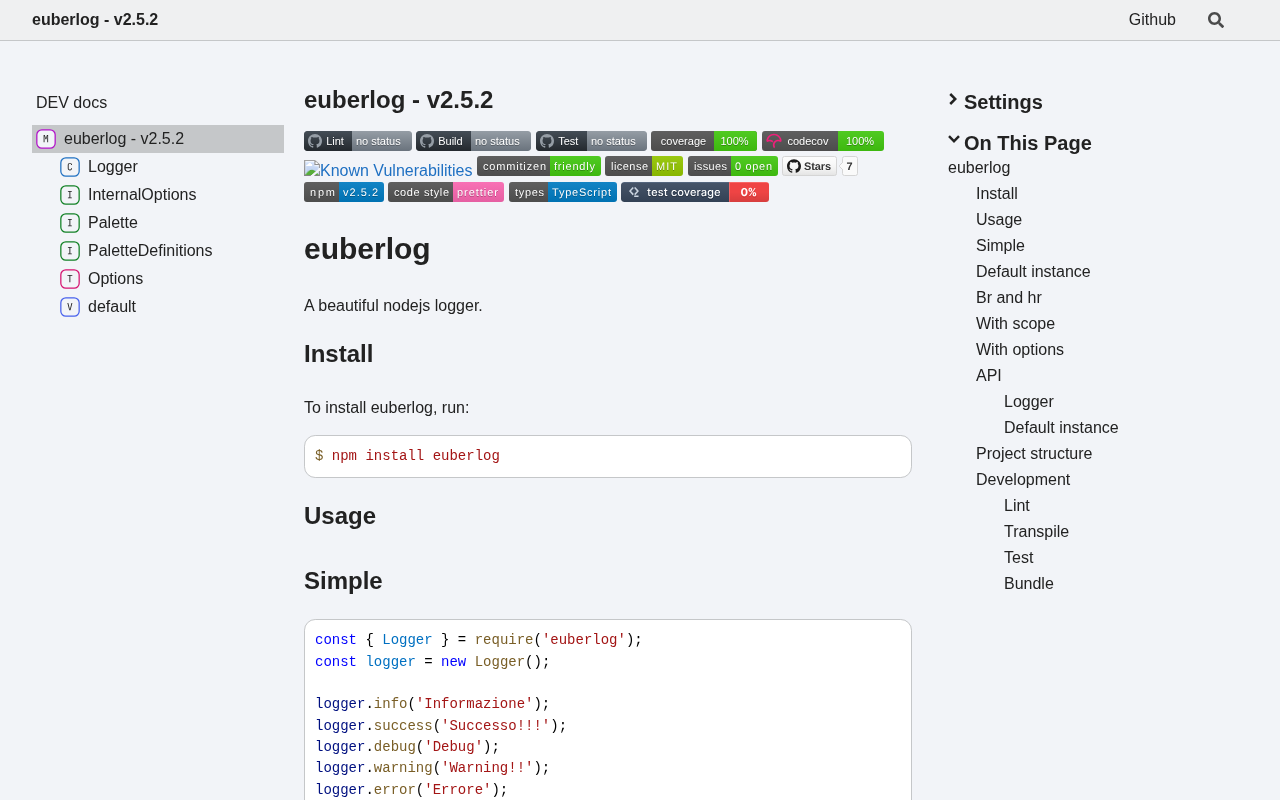This screenshot has width=1280, height=800.
Task: Open the search magnifier icon
Action: pos(1215,20)
